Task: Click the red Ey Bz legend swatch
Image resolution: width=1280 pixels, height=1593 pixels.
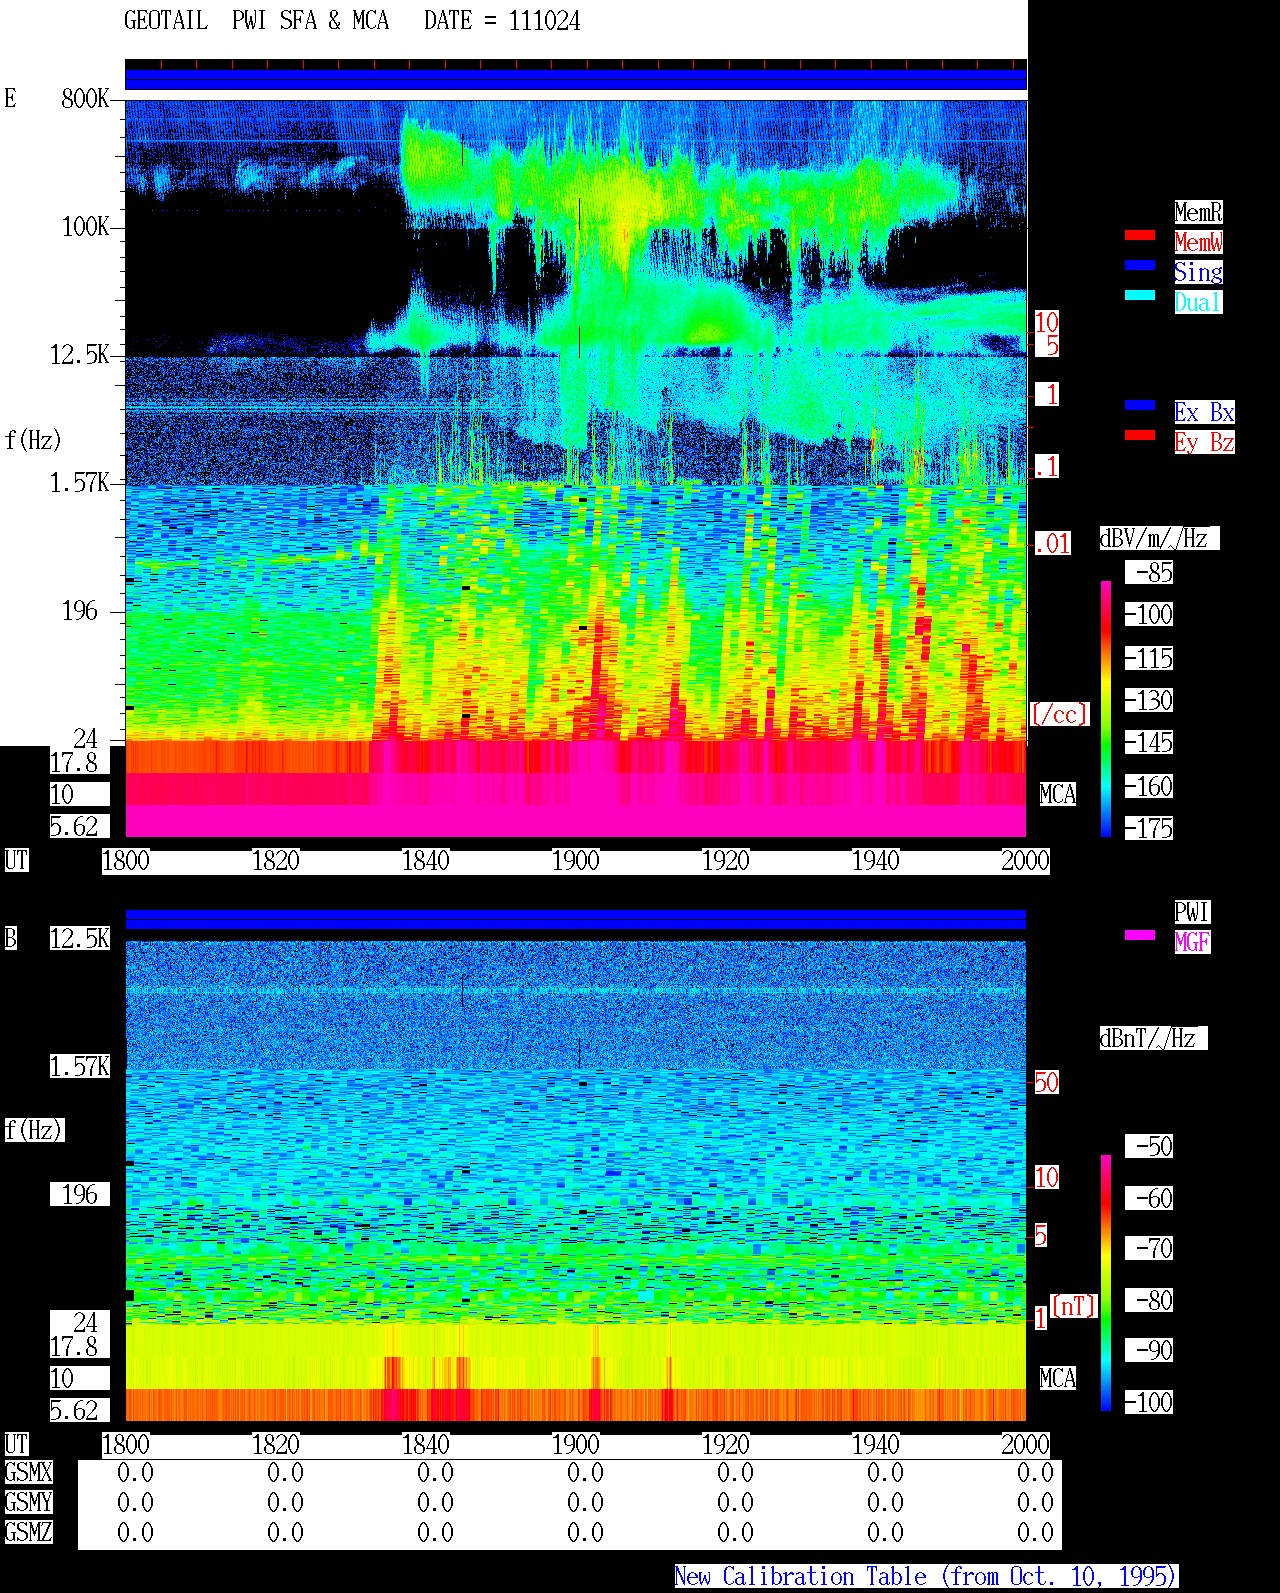Action: (1140, 435)
